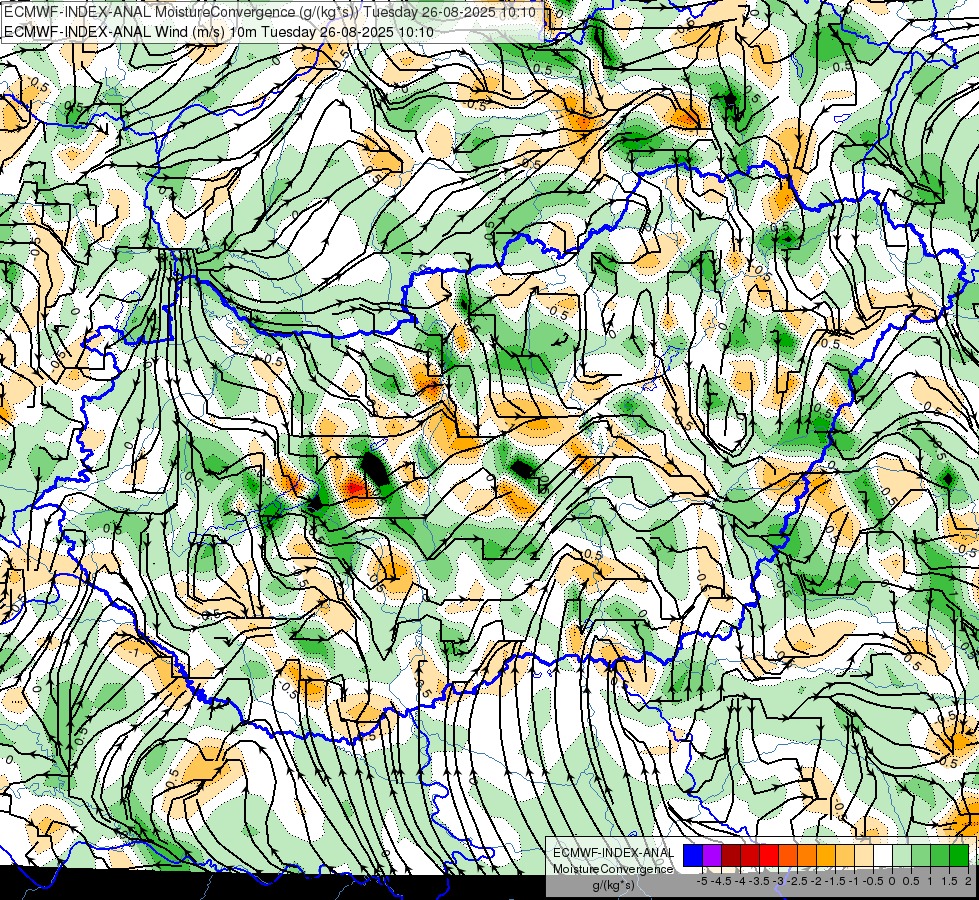The height and width of the screenshot is (900, 979).
Task: Click the legend scale value 2
Action: (x=968, y=881)
